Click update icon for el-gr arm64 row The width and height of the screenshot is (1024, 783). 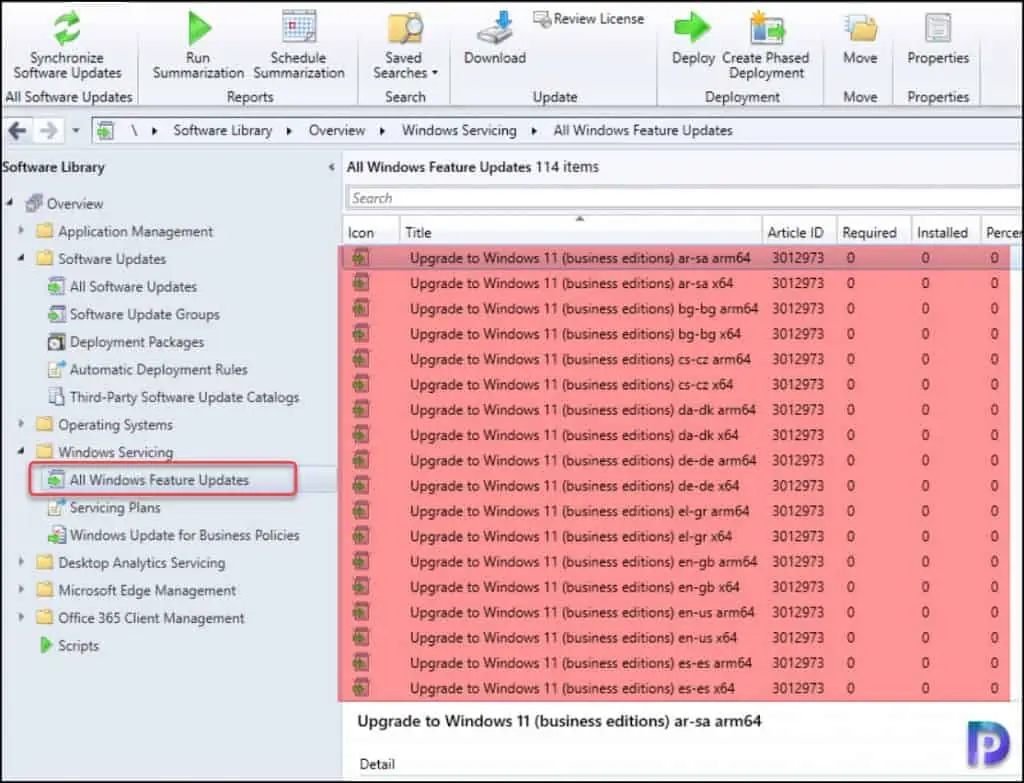[x=360, y=511]
